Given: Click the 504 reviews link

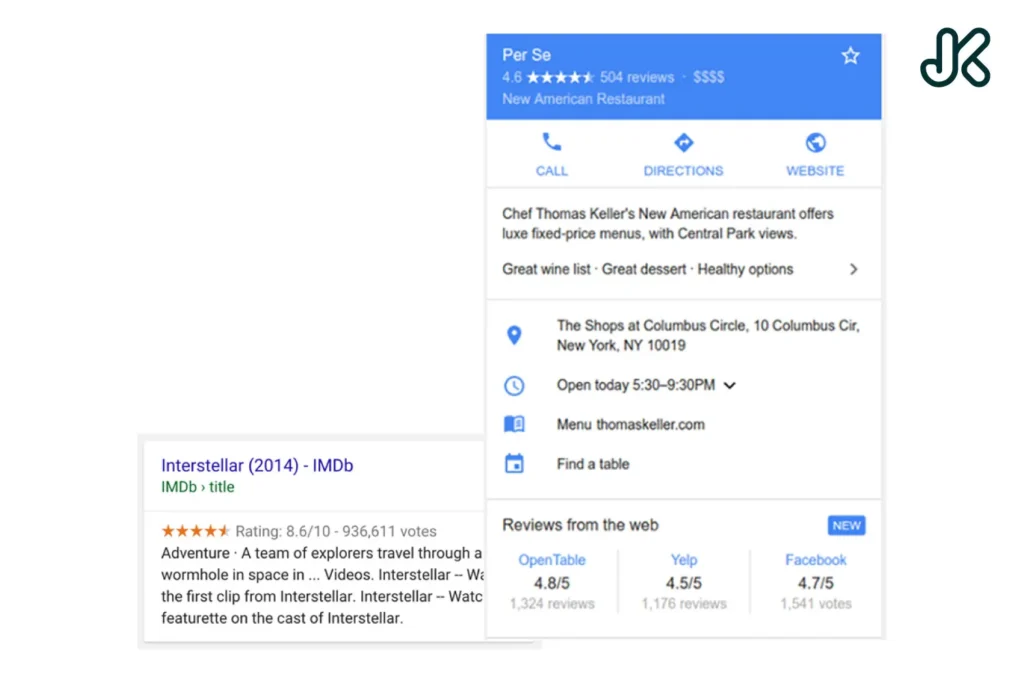Looking at the screenshot, I should coord(637,77).
